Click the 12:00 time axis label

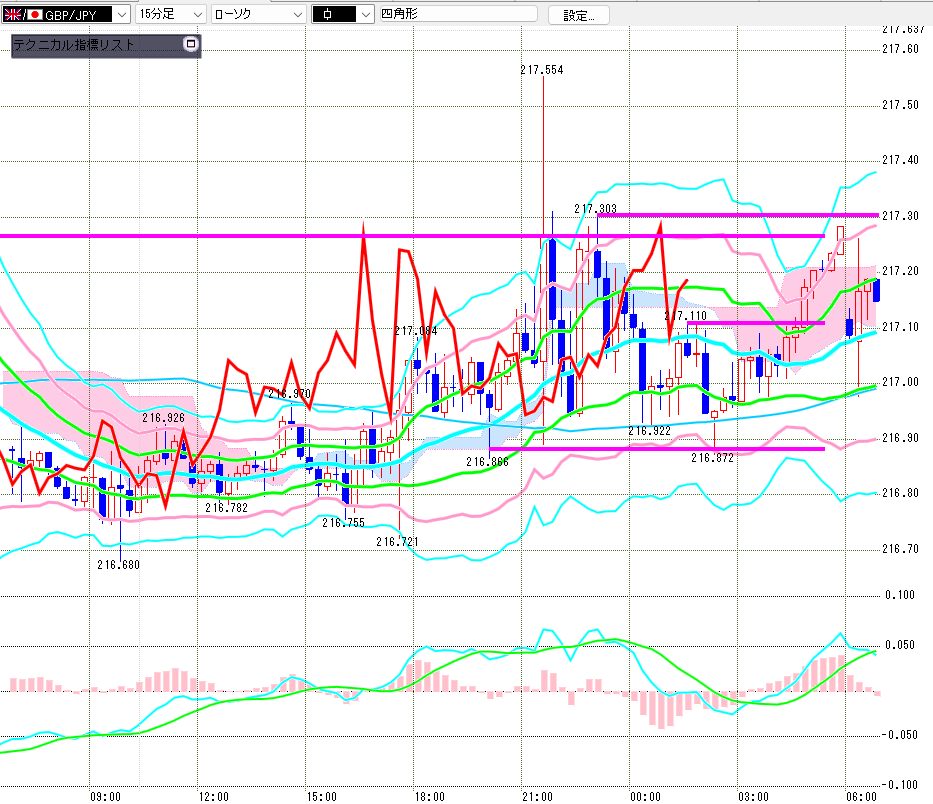pyautogui.click(x=214, y=796)
